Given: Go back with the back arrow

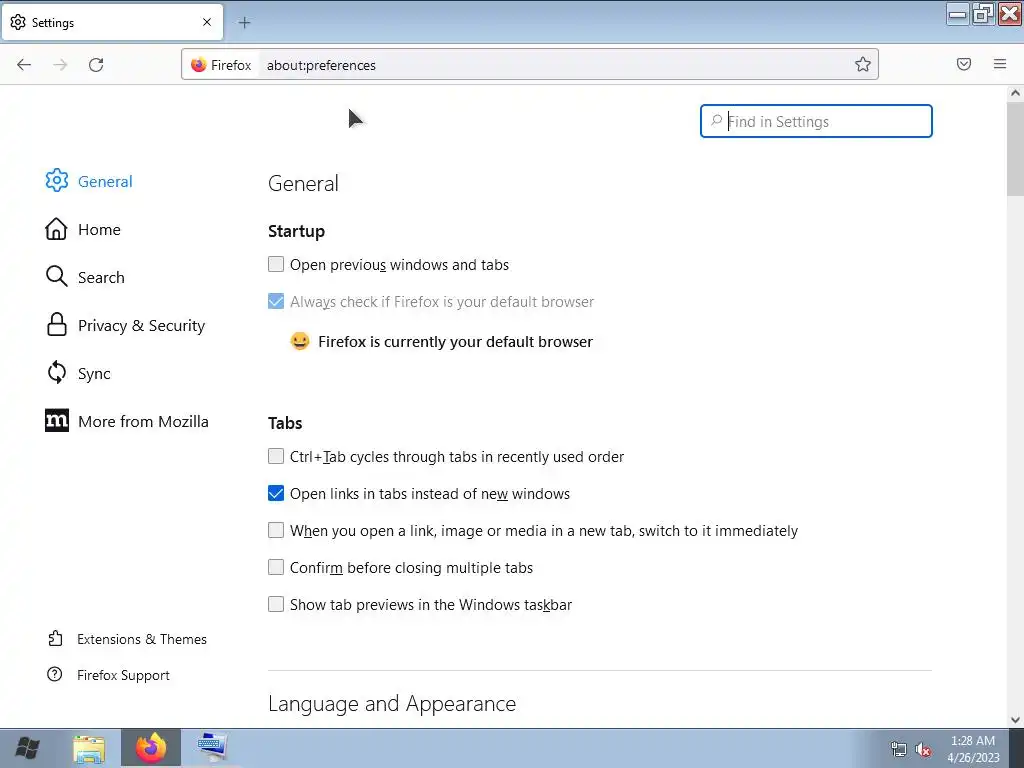Looking at the screenshot, I should (x=24, y=65).
